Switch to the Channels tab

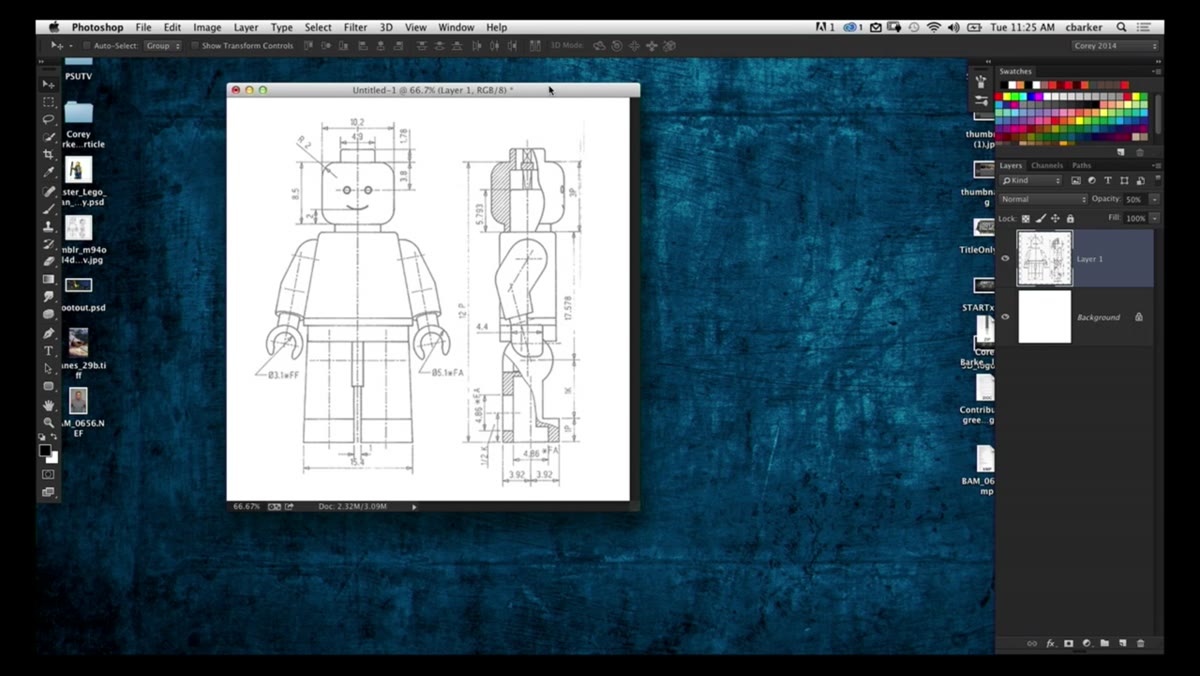1047,165
